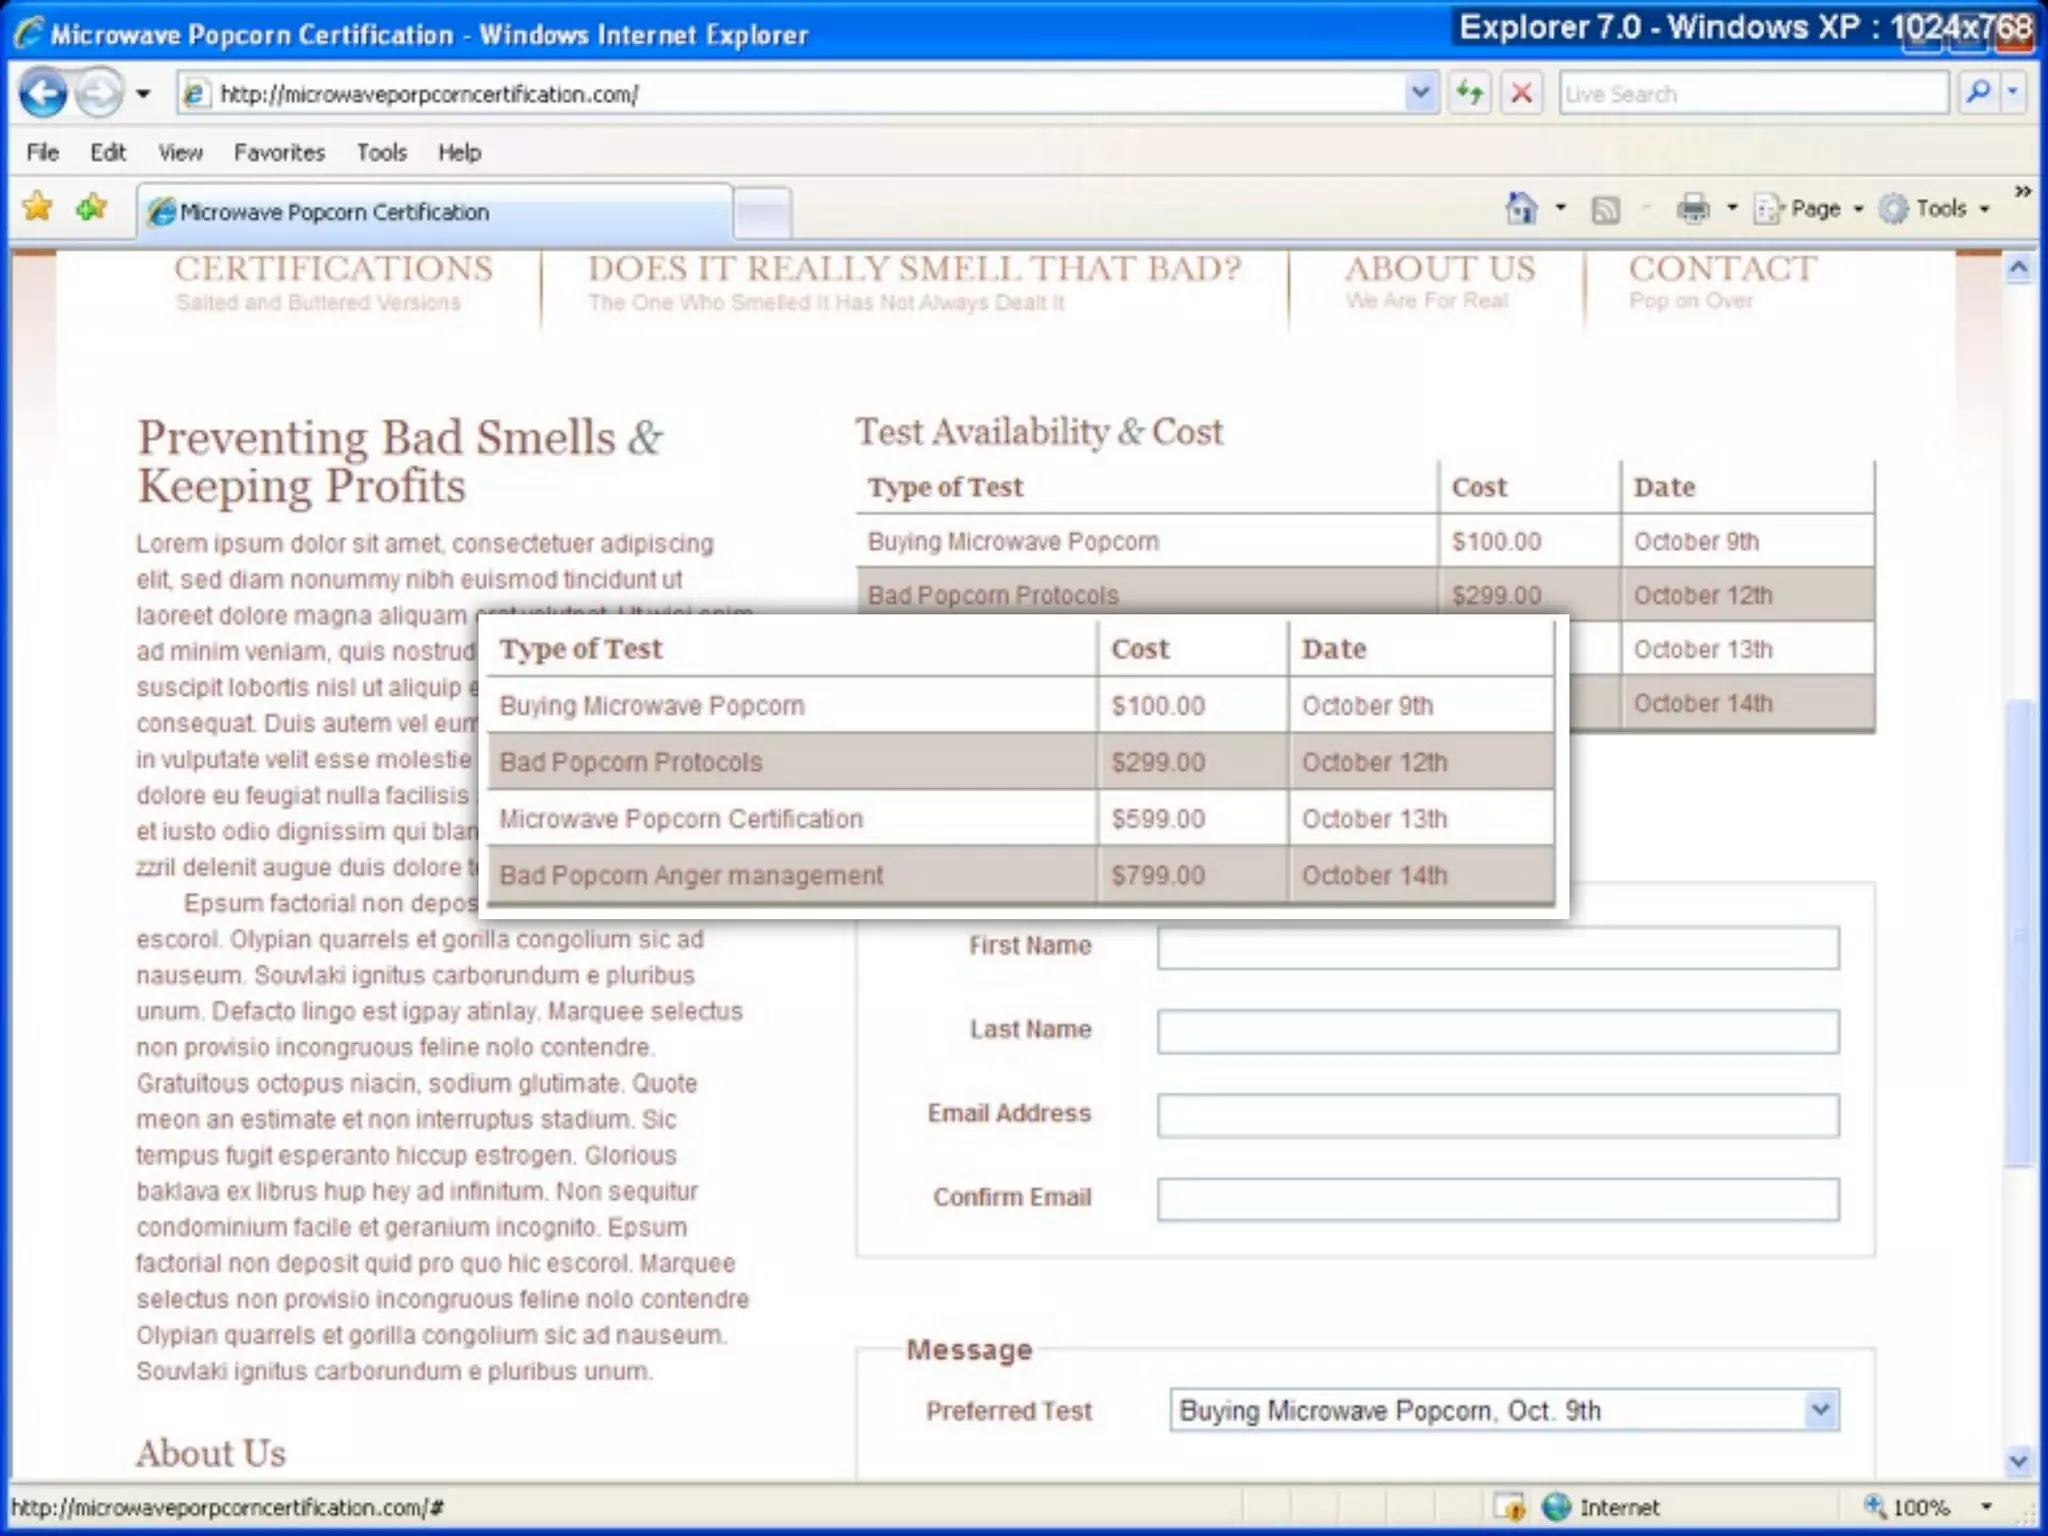
Task: Click the Print toolbar icon
Action: 1693,209
